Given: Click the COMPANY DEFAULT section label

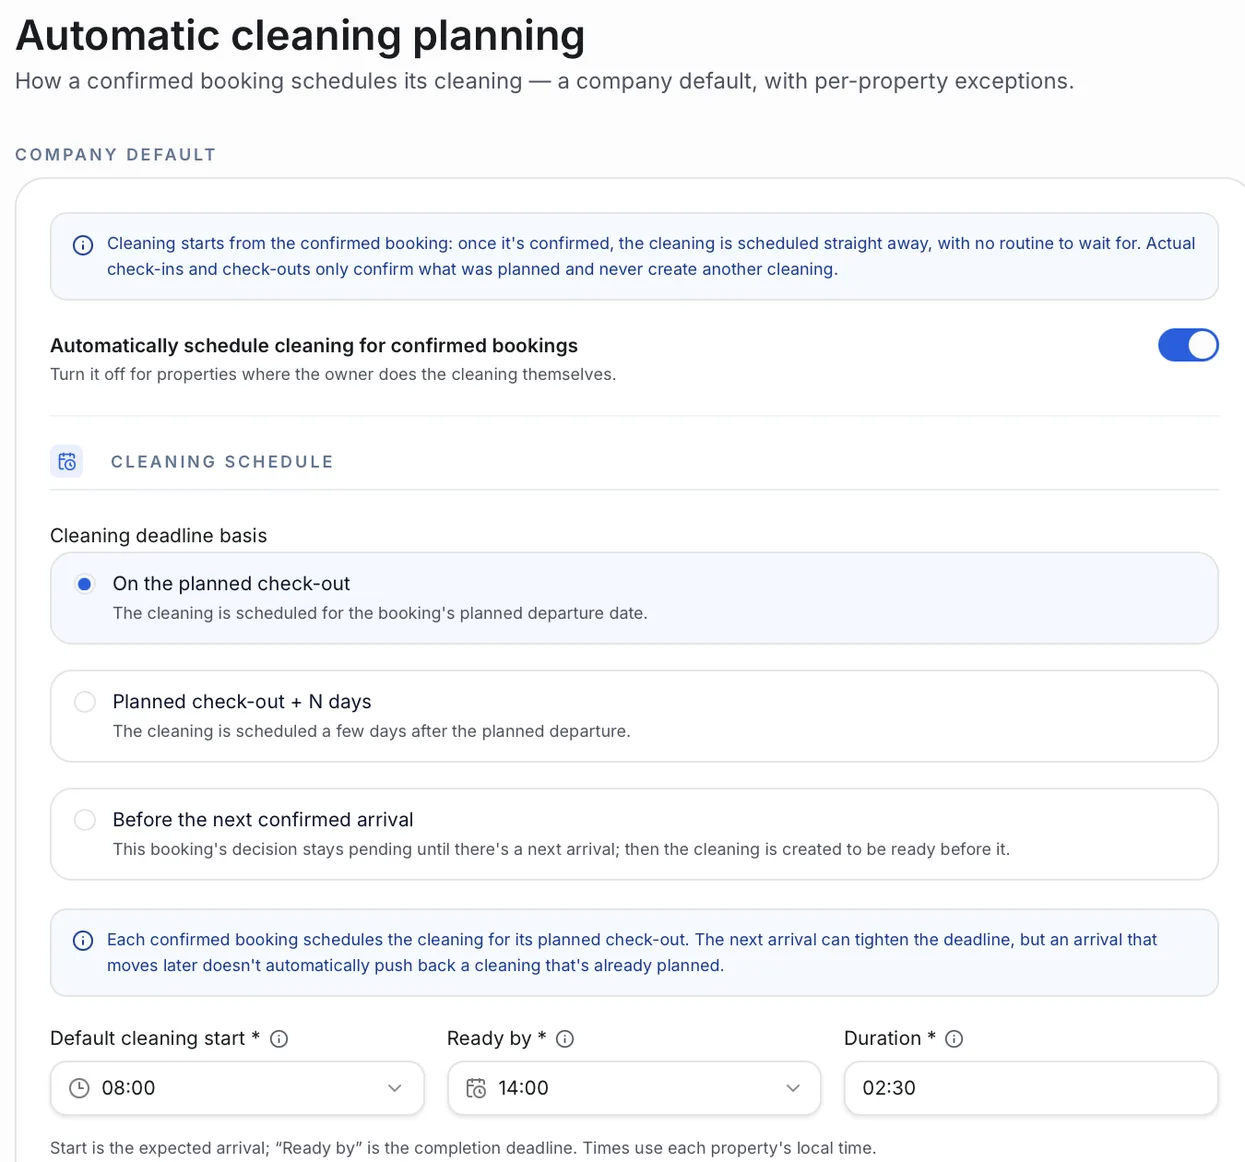Looking at the screenshot, I should pyautogui.click(x=115, y=155).
